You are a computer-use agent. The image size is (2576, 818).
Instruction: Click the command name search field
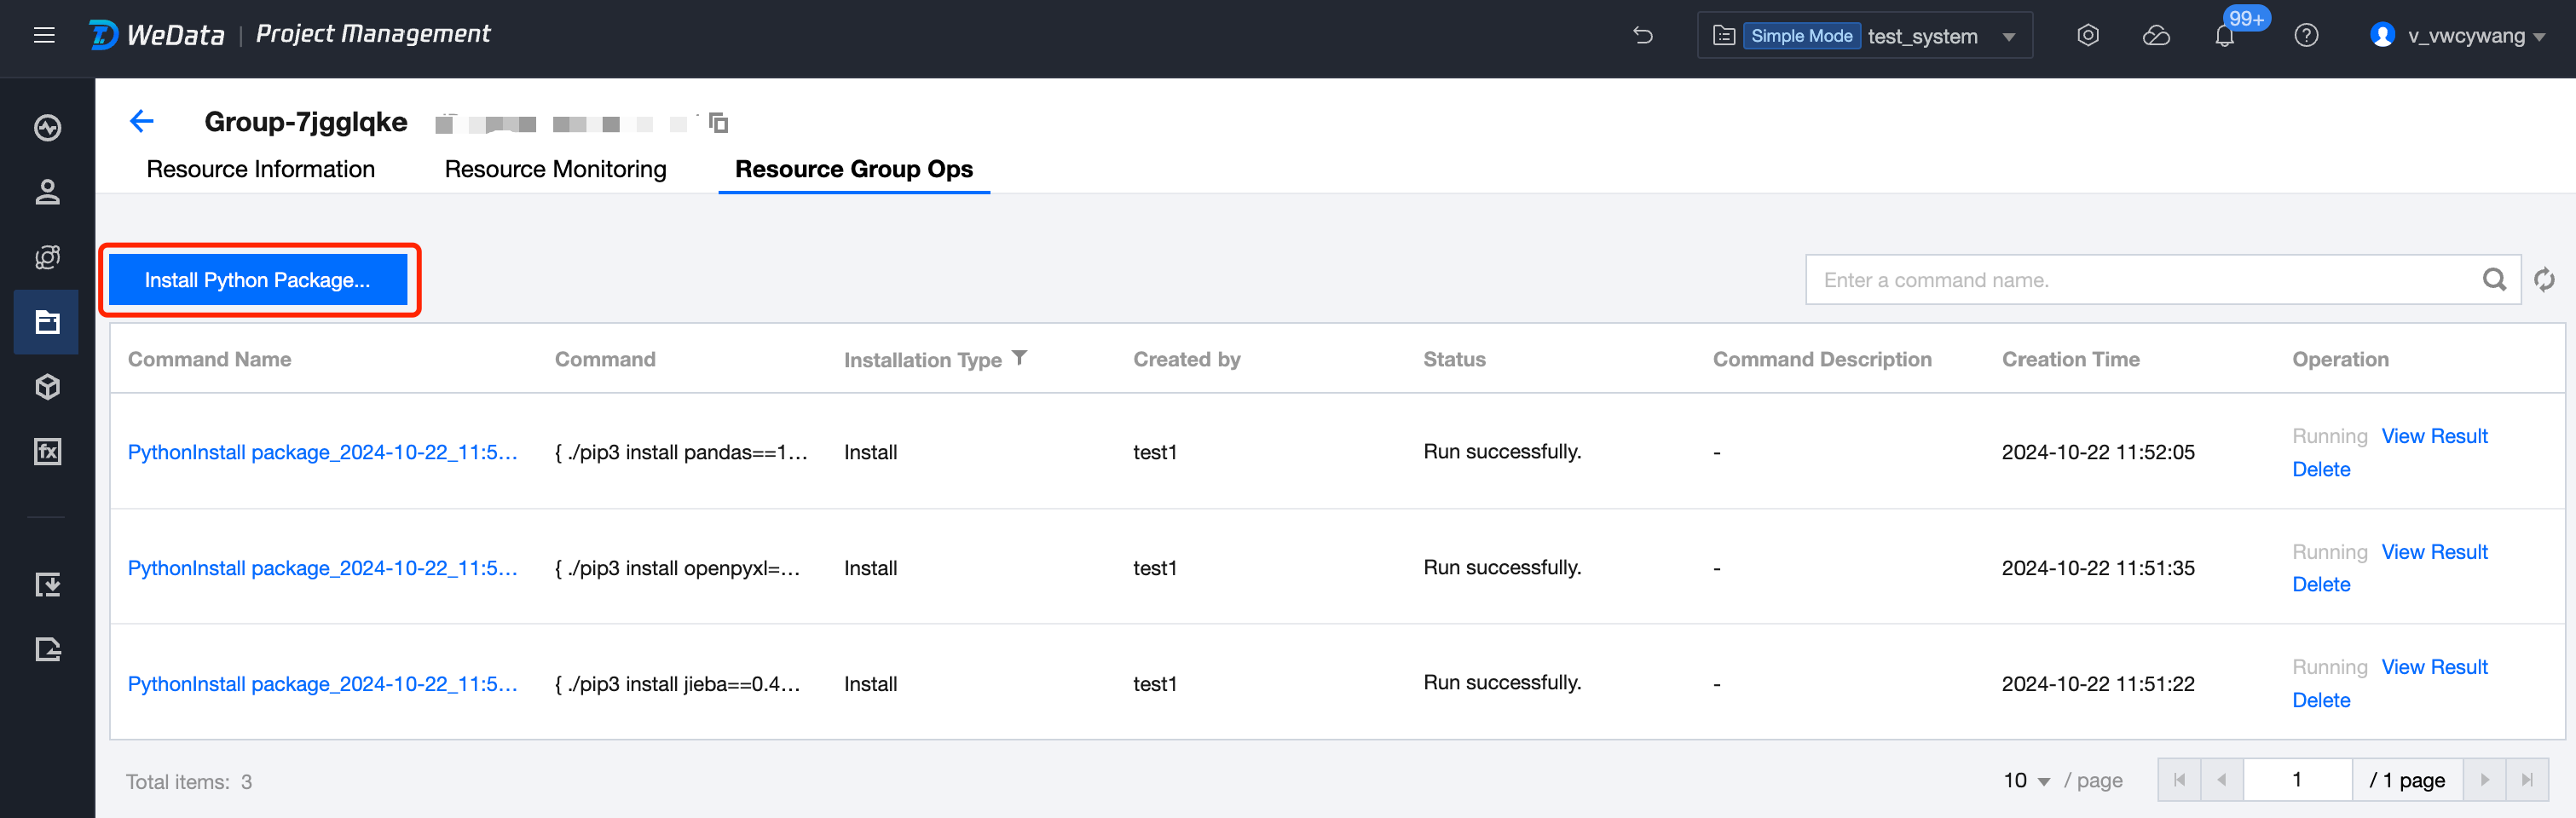coord(2140,280)
